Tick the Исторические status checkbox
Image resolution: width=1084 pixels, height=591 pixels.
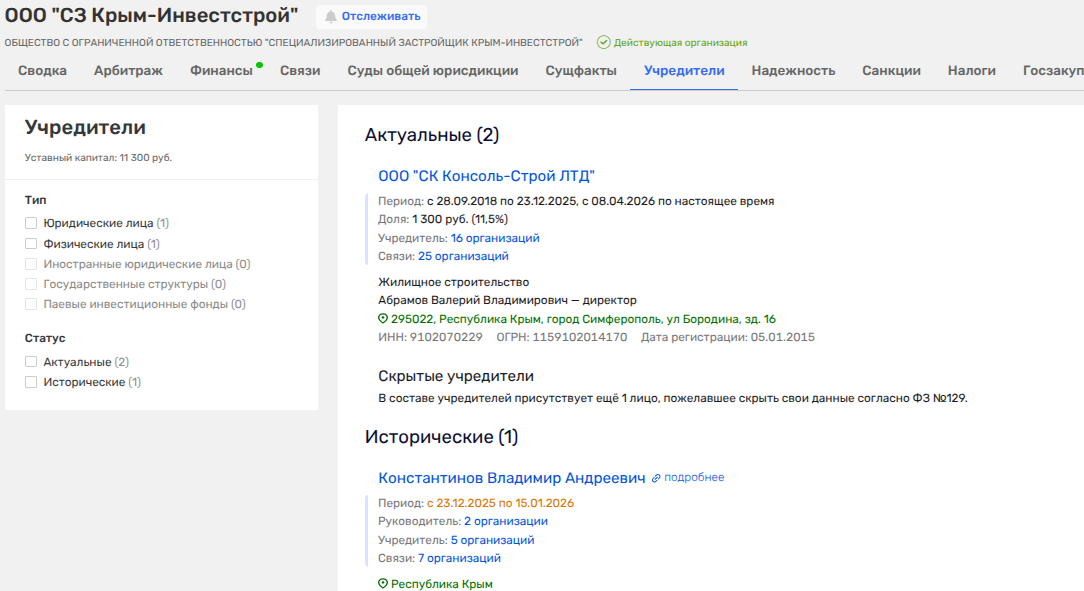coord(31,382)
